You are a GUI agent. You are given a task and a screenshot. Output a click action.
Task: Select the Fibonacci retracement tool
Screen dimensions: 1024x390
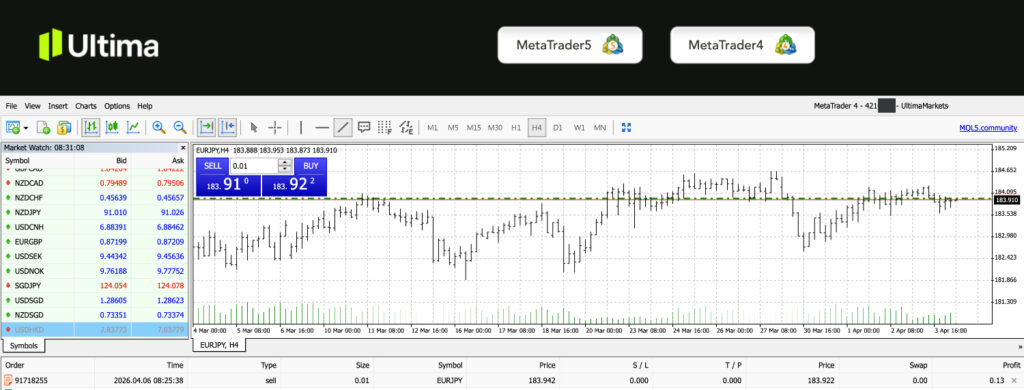coord(385,127)
